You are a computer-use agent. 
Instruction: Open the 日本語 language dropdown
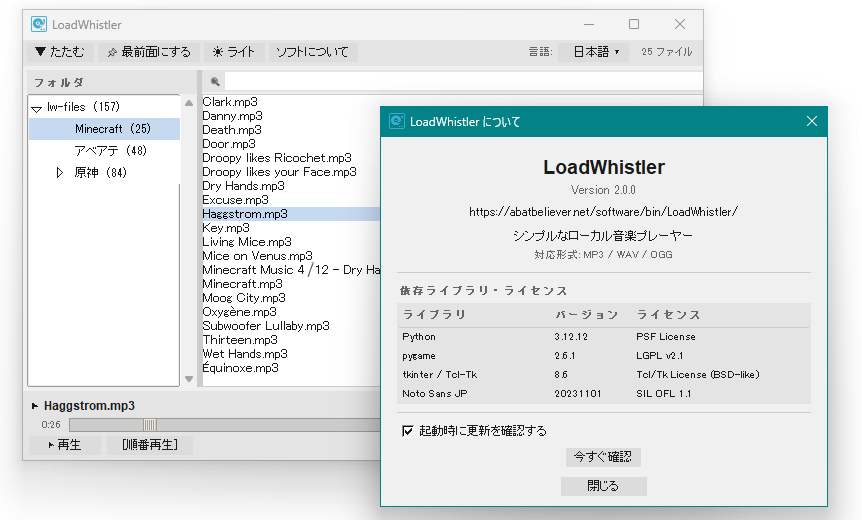594,52
